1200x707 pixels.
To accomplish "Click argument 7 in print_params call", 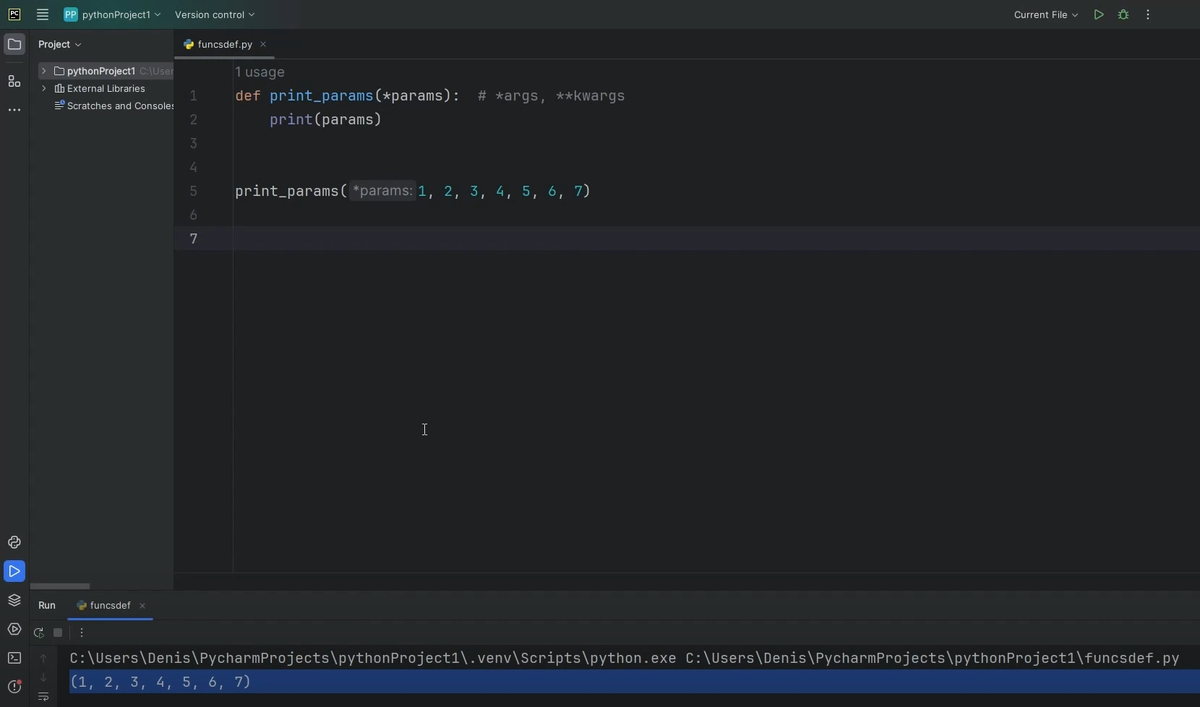I will pyautogui.click(x=578, y=191).
